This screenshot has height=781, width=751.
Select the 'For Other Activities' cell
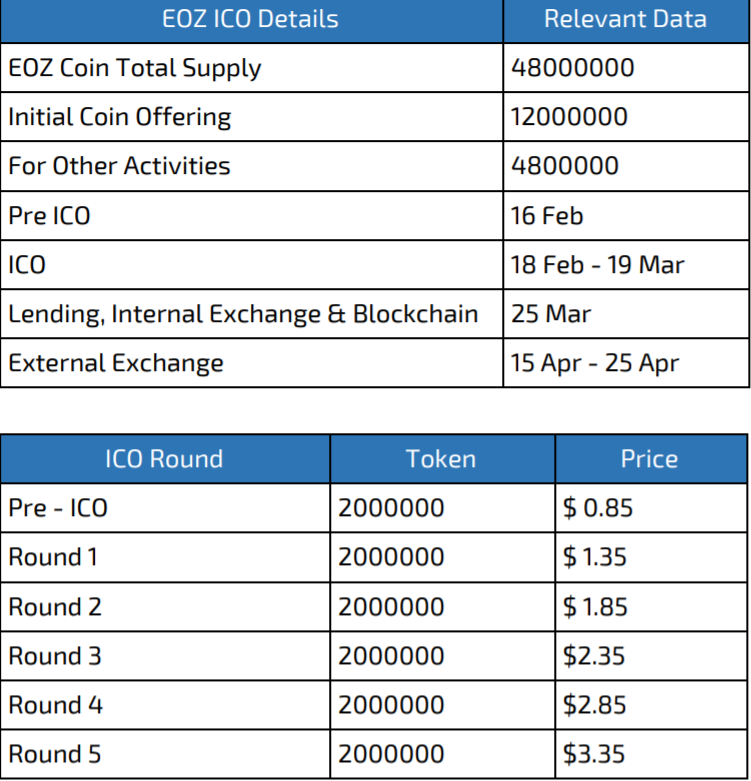pyautogui.click(x=119, y=166)
